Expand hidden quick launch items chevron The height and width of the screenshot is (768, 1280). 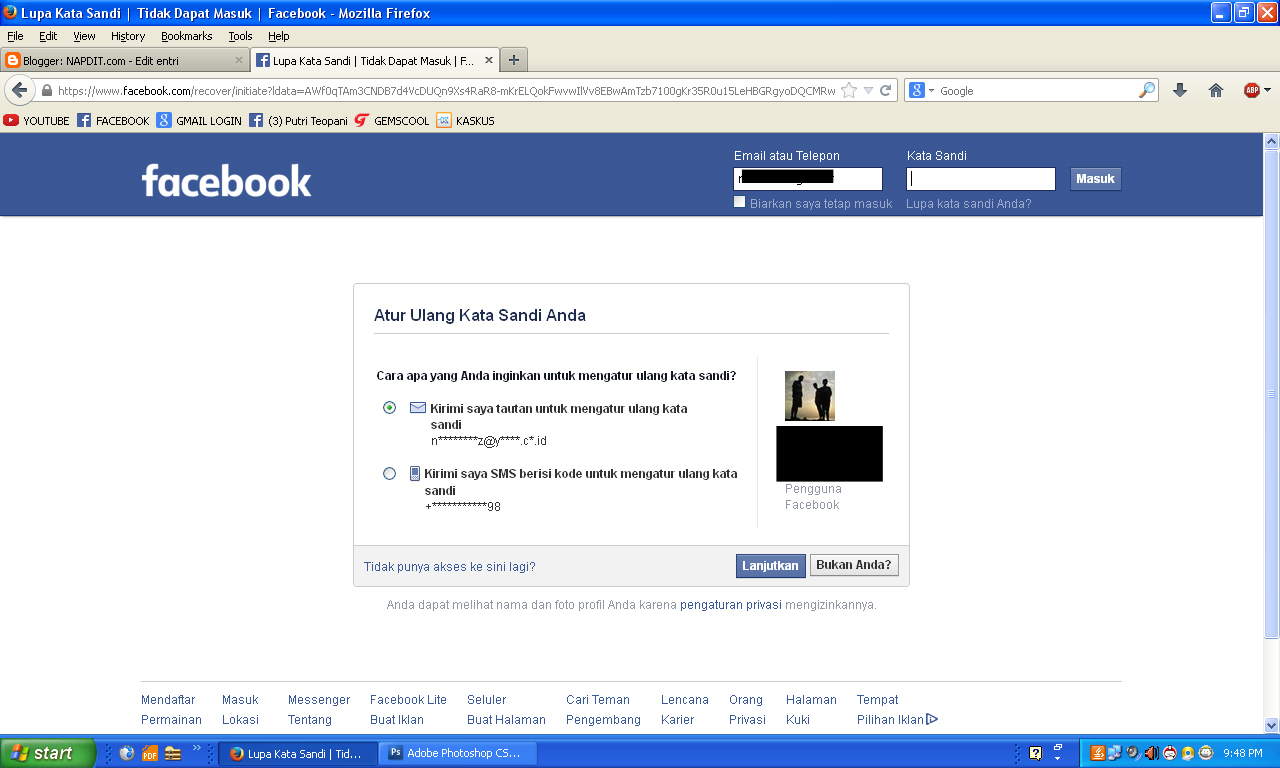point(197,748)
